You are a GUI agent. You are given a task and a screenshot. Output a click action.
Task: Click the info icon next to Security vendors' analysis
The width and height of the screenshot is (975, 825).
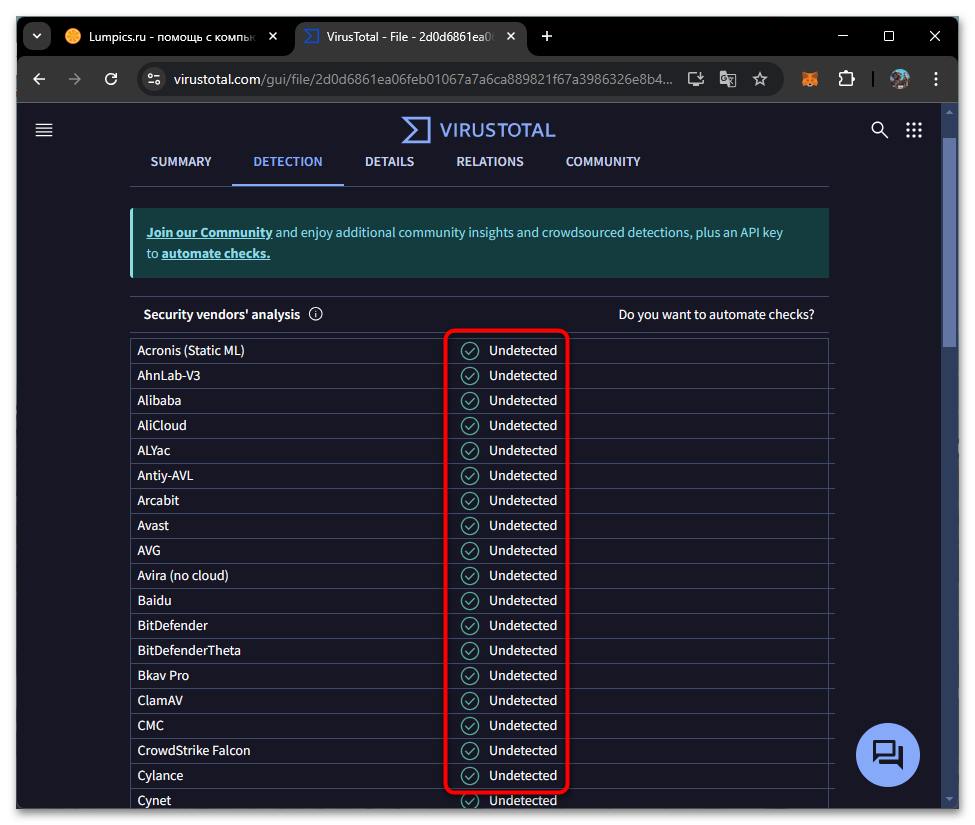(316, 314)
